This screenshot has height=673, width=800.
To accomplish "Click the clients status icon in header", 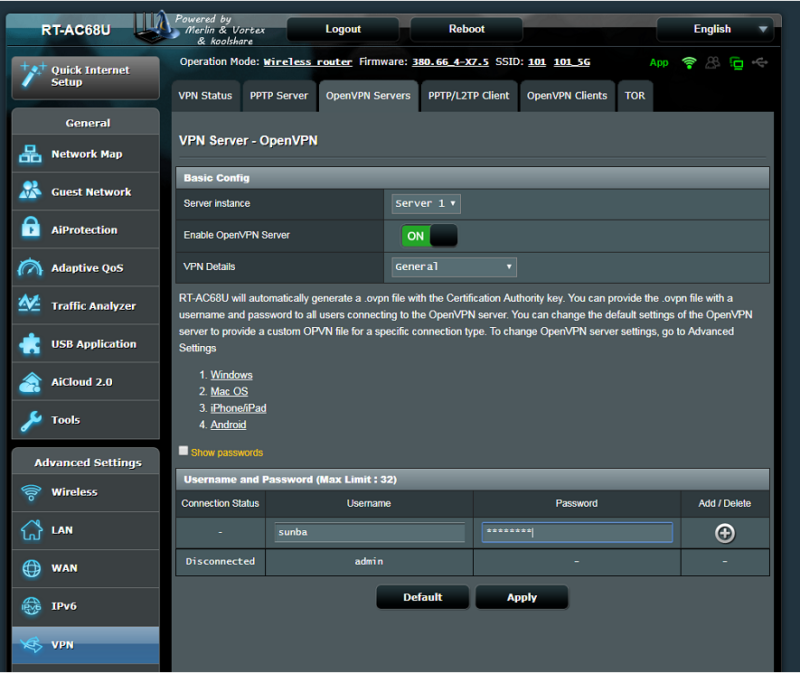I will pos(712,62).
